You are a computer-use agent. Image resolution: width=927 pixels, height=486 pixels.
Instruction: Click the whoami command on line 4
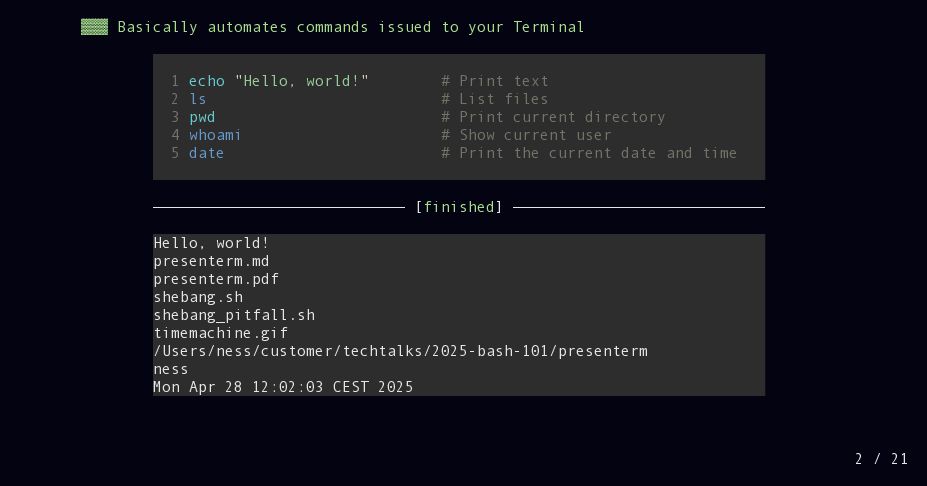[215, 135]
